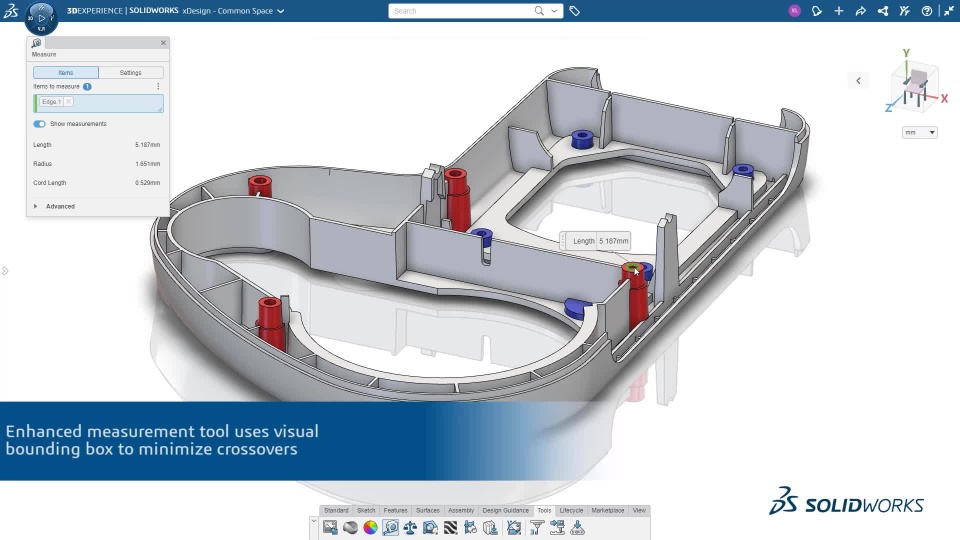
Task: Click the Items to measure selection box
Action: pos(99,103)
